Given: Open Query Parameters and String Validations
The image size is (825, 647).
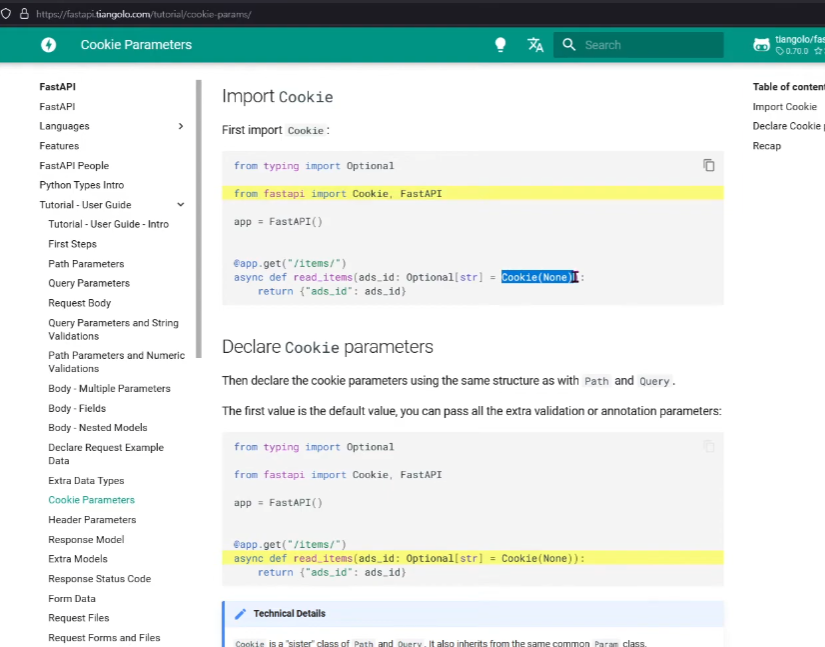Looking at the screenshot, I should (114, 329).
